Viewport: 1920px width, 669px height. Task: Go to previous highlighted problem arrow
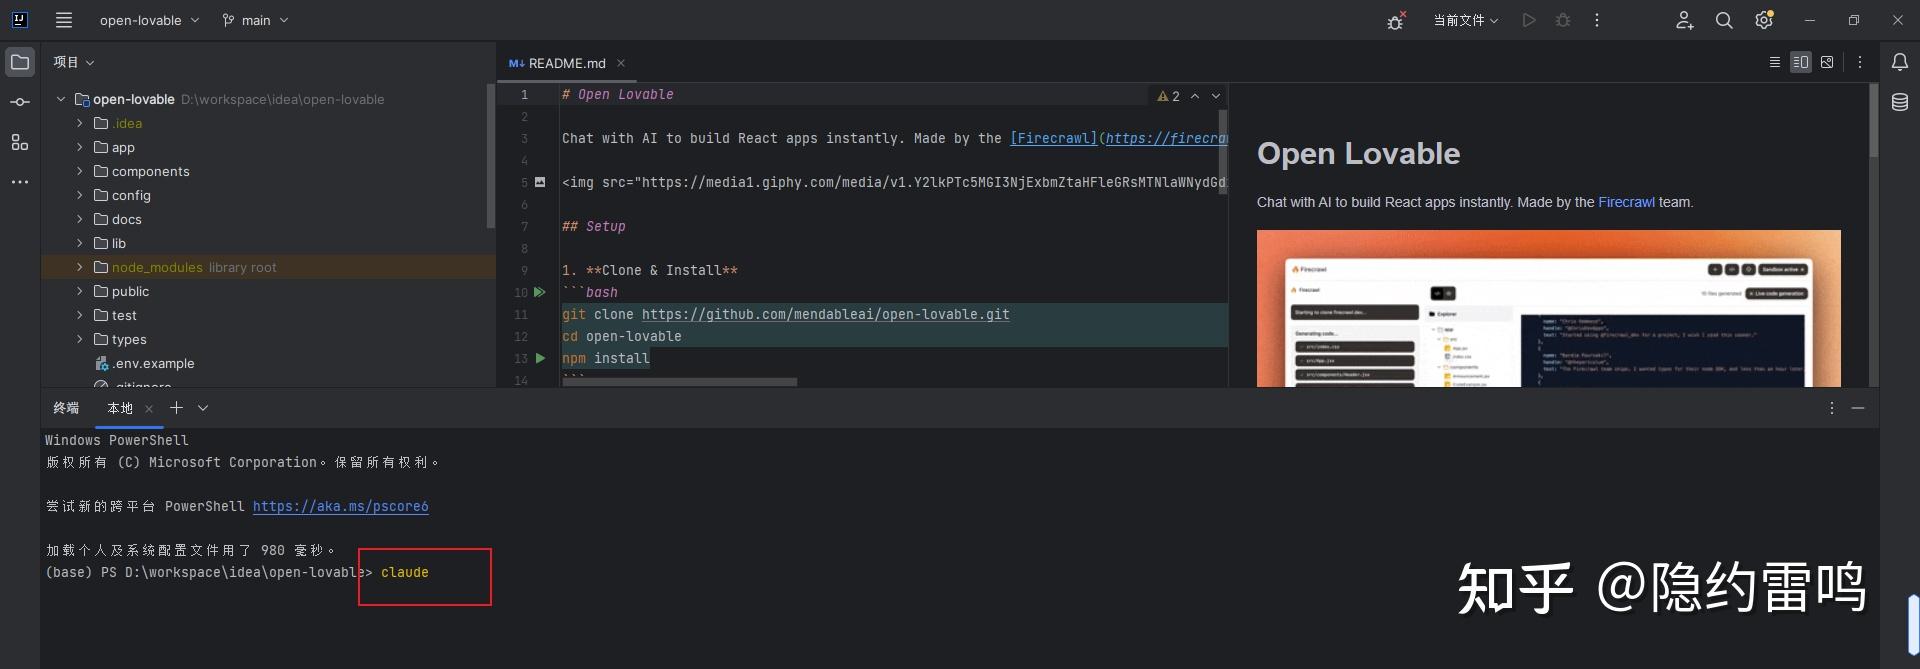click(1195, 96)
